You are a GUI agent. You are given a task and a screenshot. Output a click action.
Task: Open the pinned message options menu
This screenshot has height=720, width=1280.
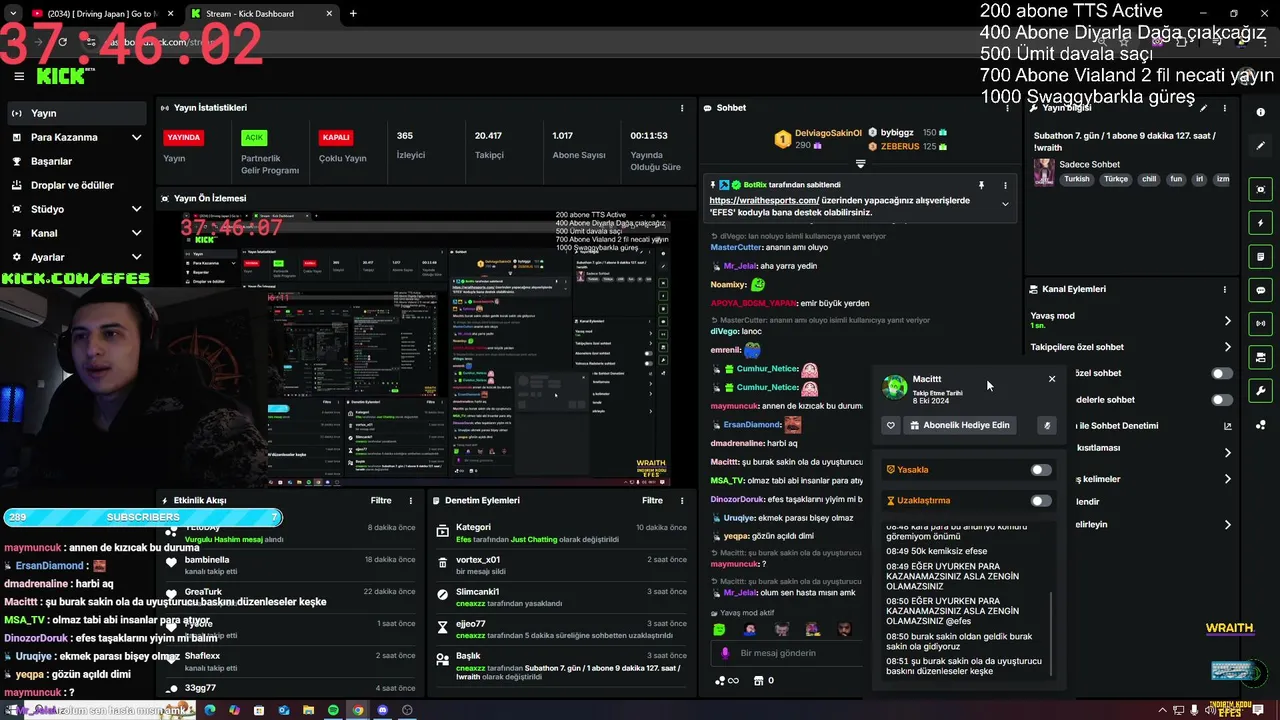[x=1005, y=185]
